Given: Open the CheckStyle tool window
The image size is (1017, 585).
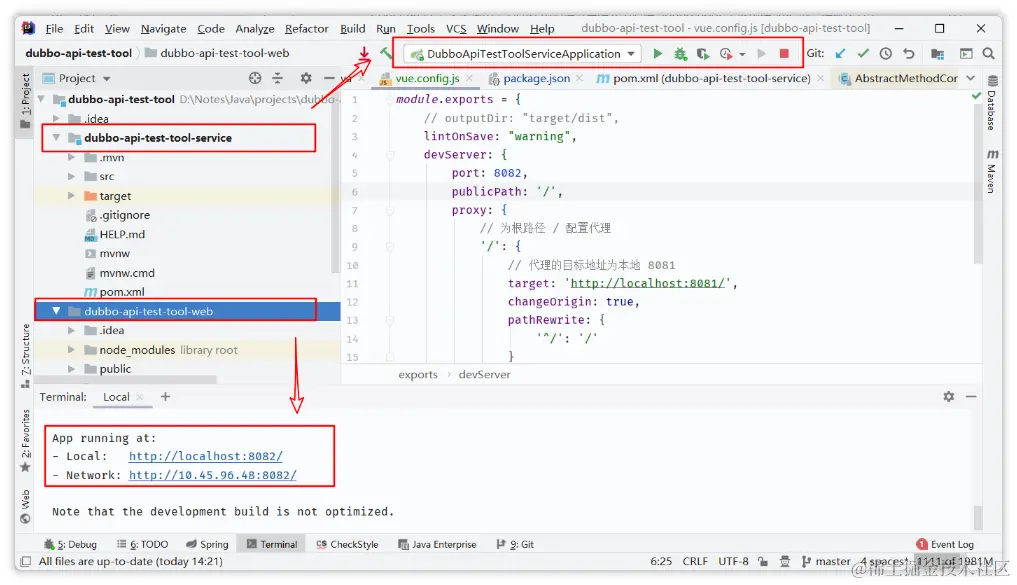Looking at the screenshot, I should tap(347, 544).
